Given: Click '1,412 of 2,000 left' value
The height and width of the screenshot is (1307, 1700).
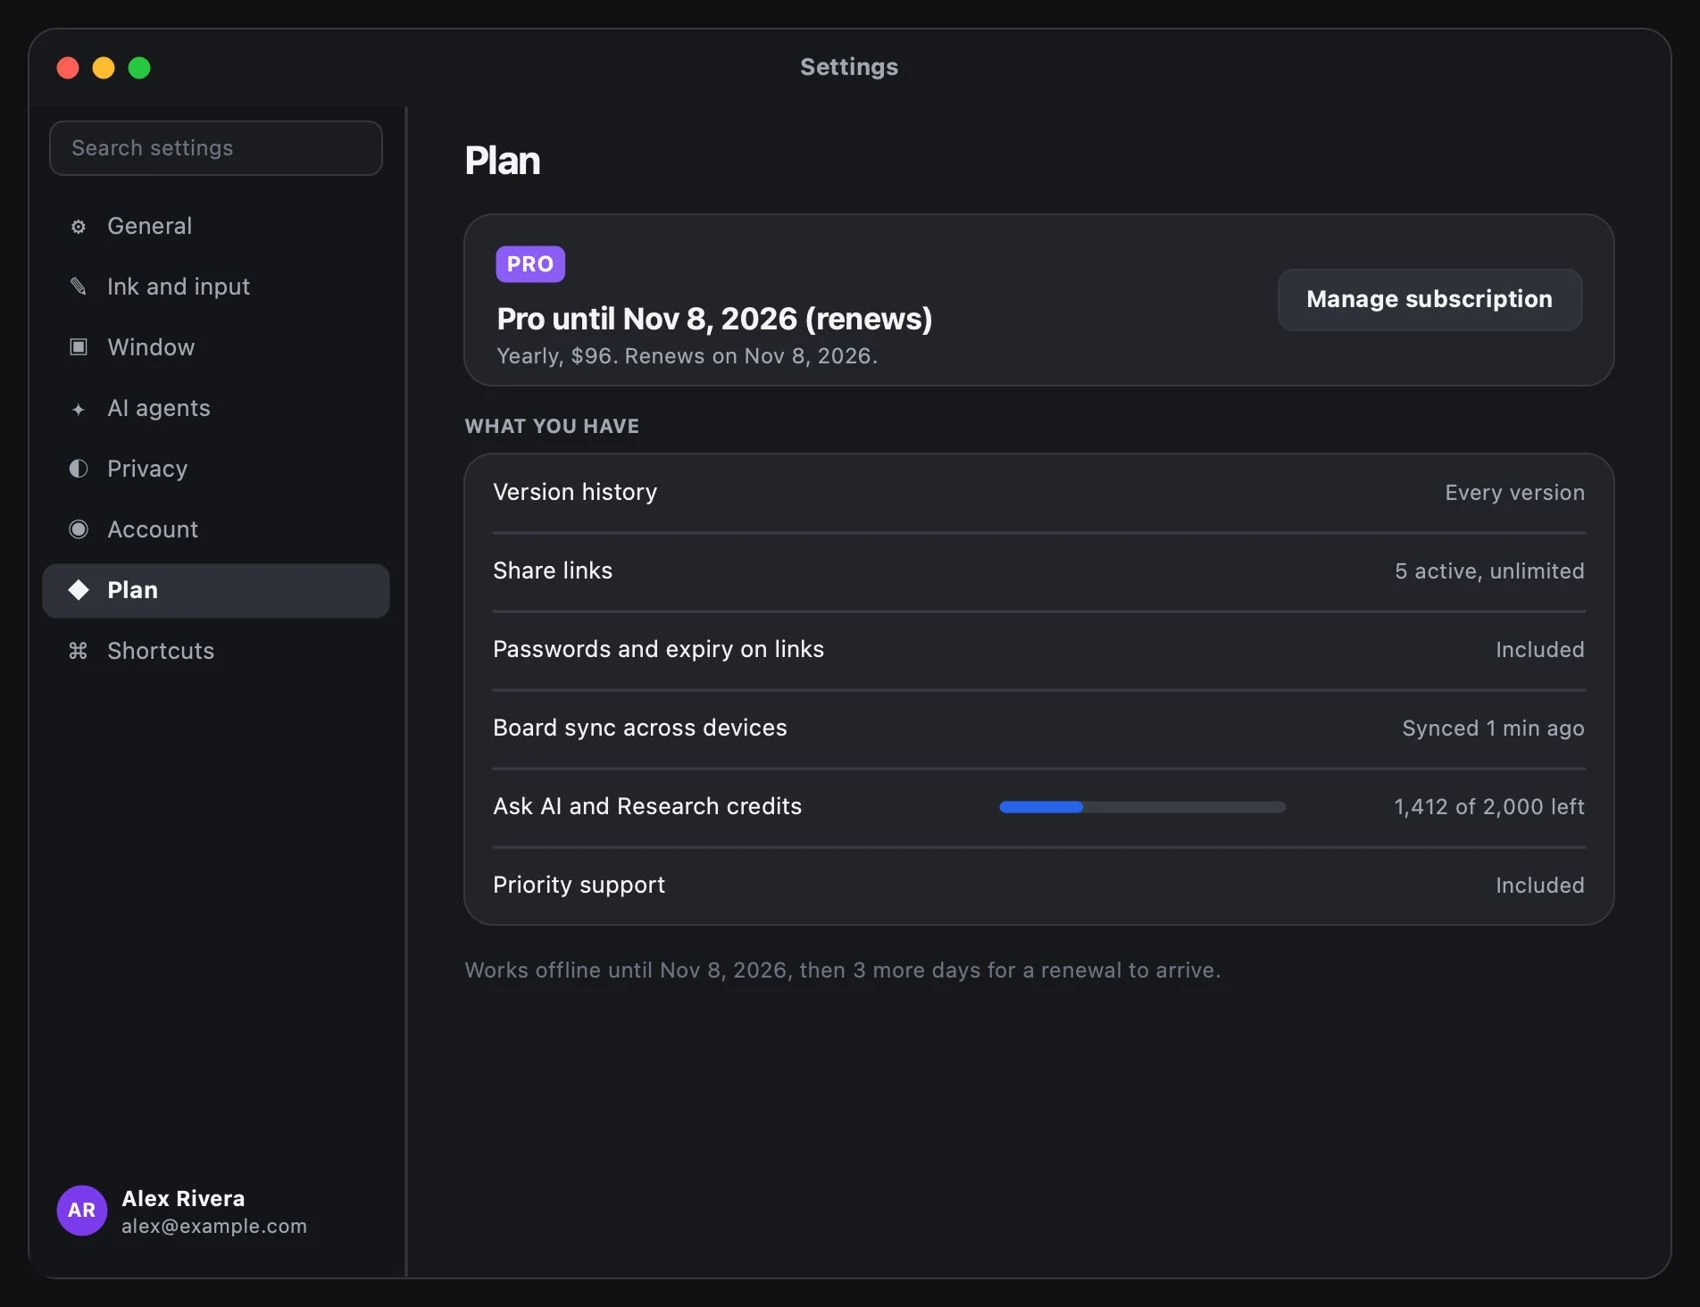Looking at the screenshot, I should [1489, 807].
